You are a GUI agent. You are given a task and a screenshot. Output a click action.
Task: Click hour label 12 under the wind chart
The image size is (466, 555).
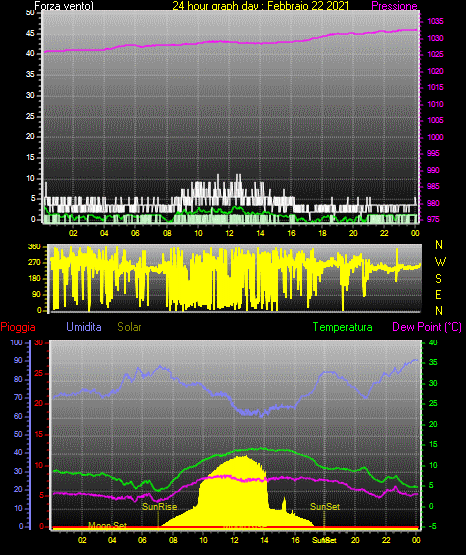click(229, 233)
